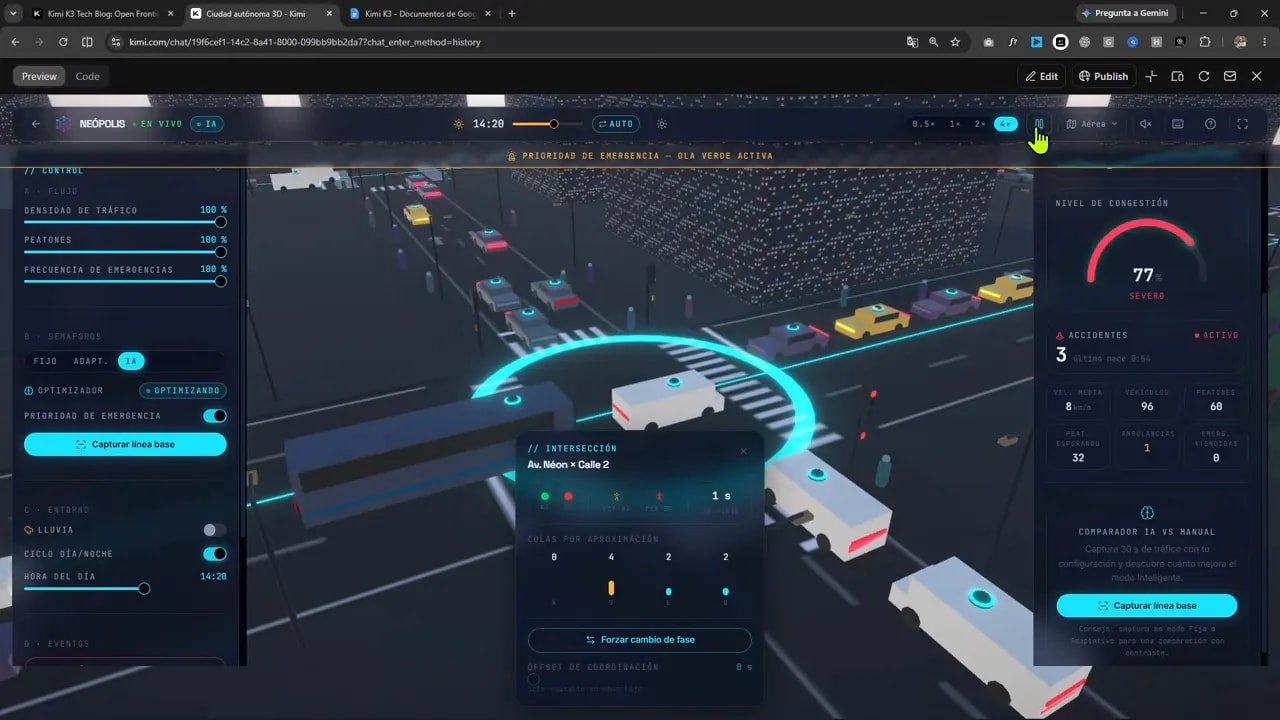Click the Neópolis cube logo

pos(64,124)
